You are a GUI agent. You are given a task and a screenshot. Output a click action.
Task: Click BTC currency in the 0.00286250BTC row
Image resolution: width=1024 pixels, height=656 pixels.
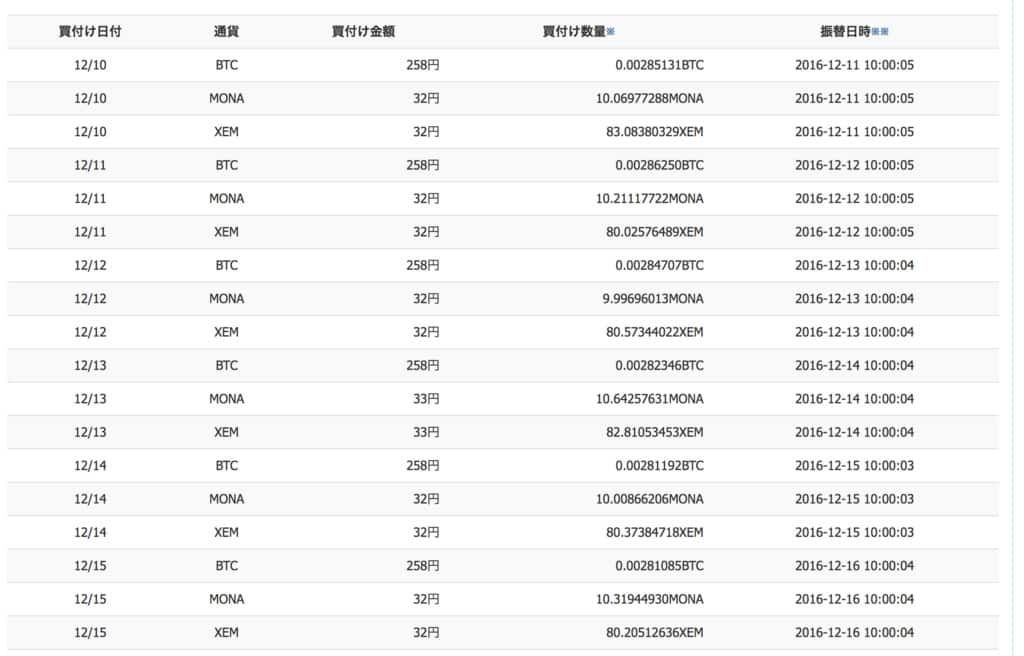(x=227, y=165)
